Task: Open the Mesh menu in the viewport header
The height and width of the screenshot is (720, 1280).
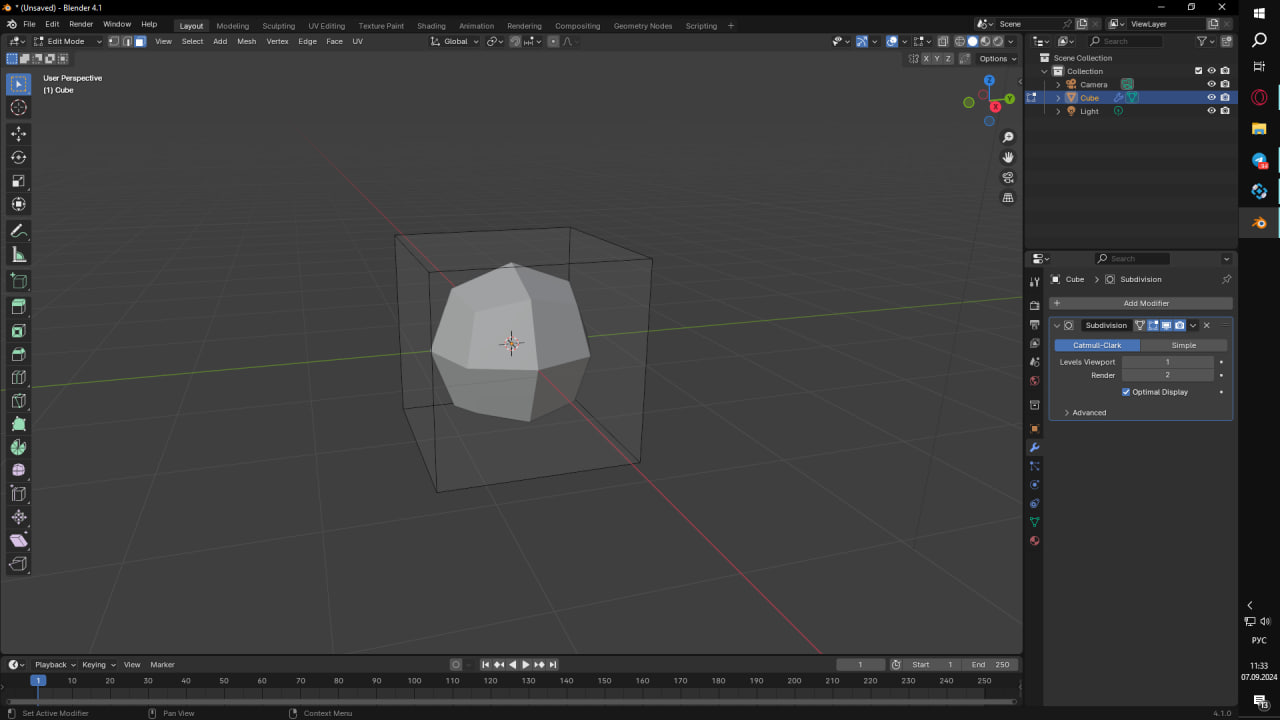Action: tap(246, 41)
